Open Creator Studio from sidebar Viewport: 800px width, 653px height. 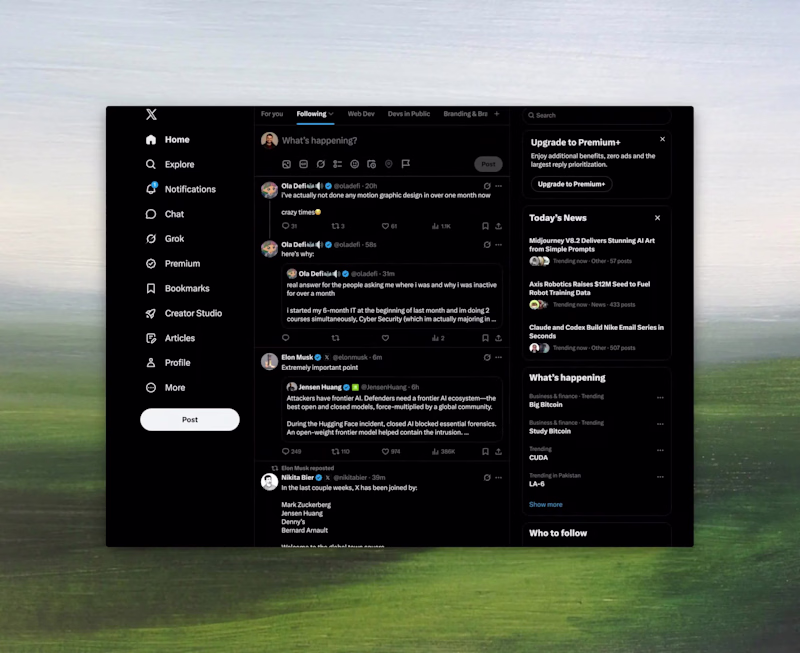(184, 313)
